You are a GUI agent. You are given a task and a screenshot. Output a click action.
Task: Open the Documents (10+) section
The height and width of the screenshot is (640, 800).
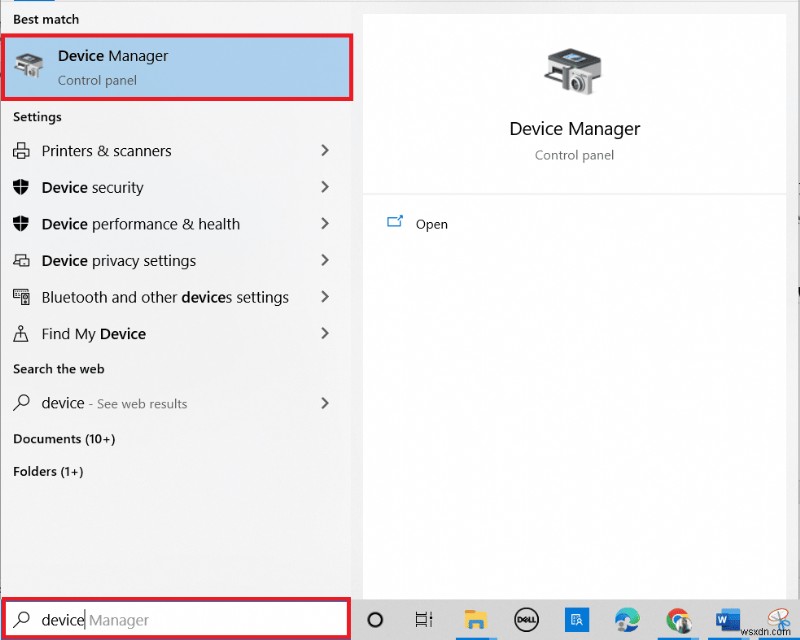pos(64,438)
